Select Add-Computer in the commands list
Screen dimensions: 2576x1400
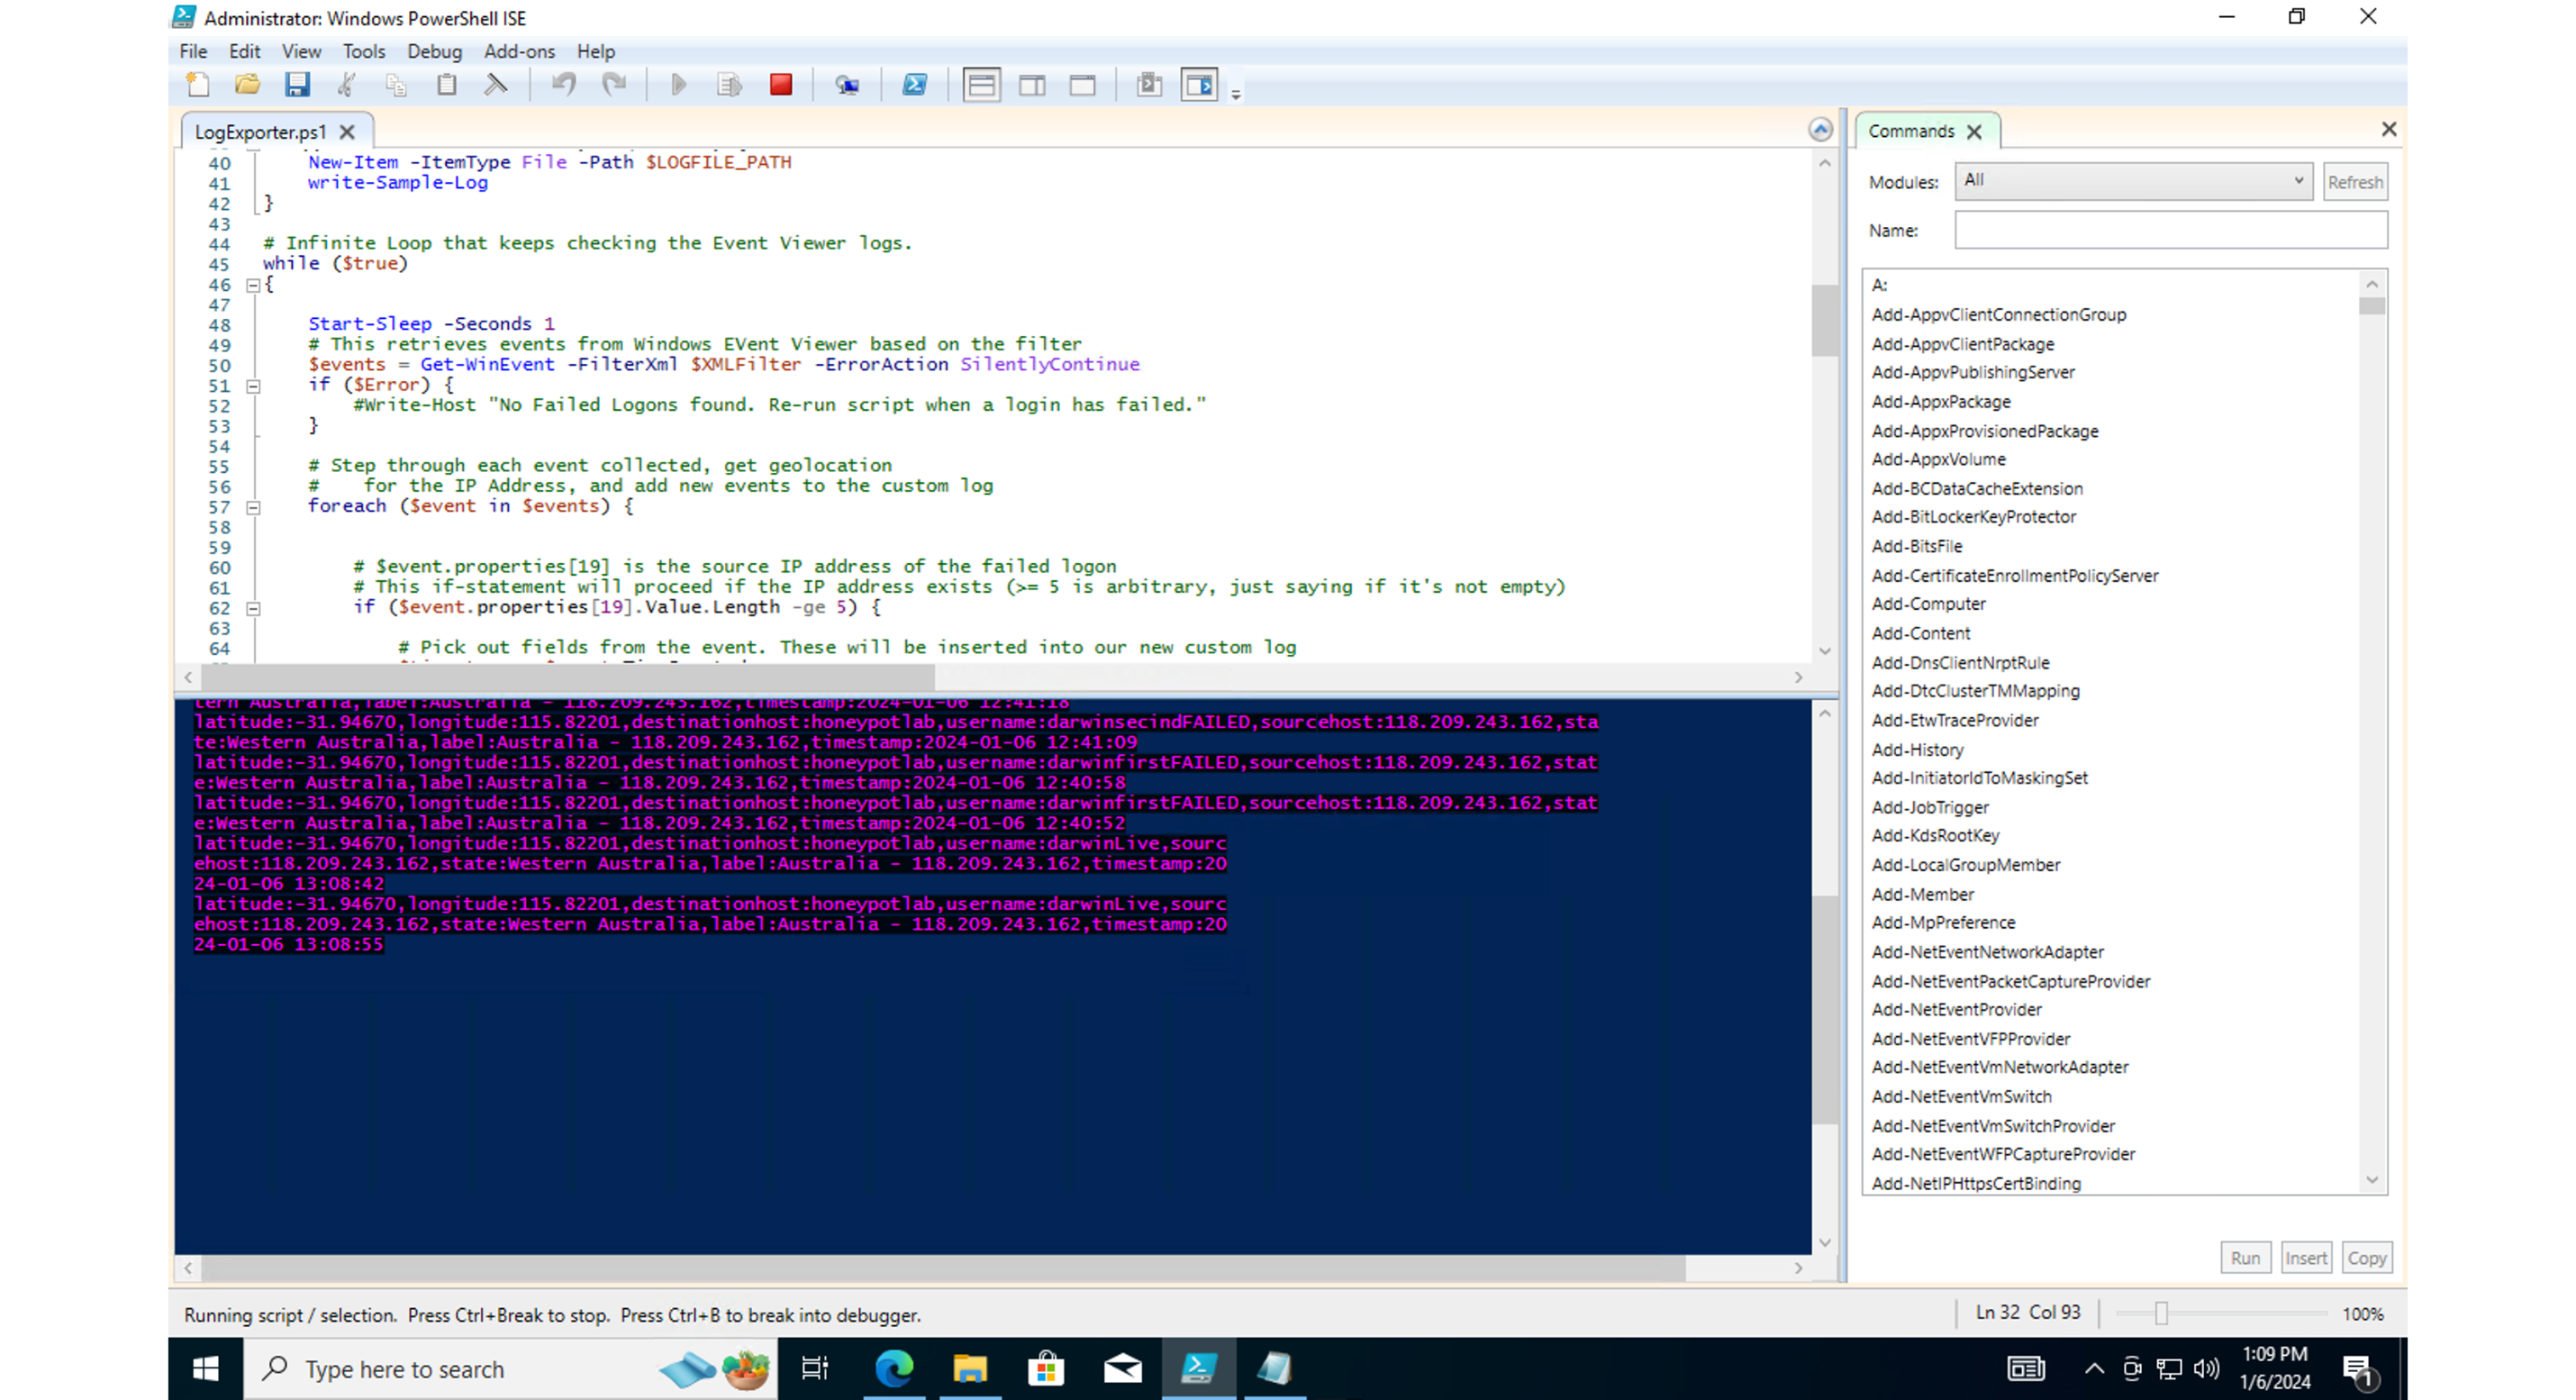pos(1928,604)
